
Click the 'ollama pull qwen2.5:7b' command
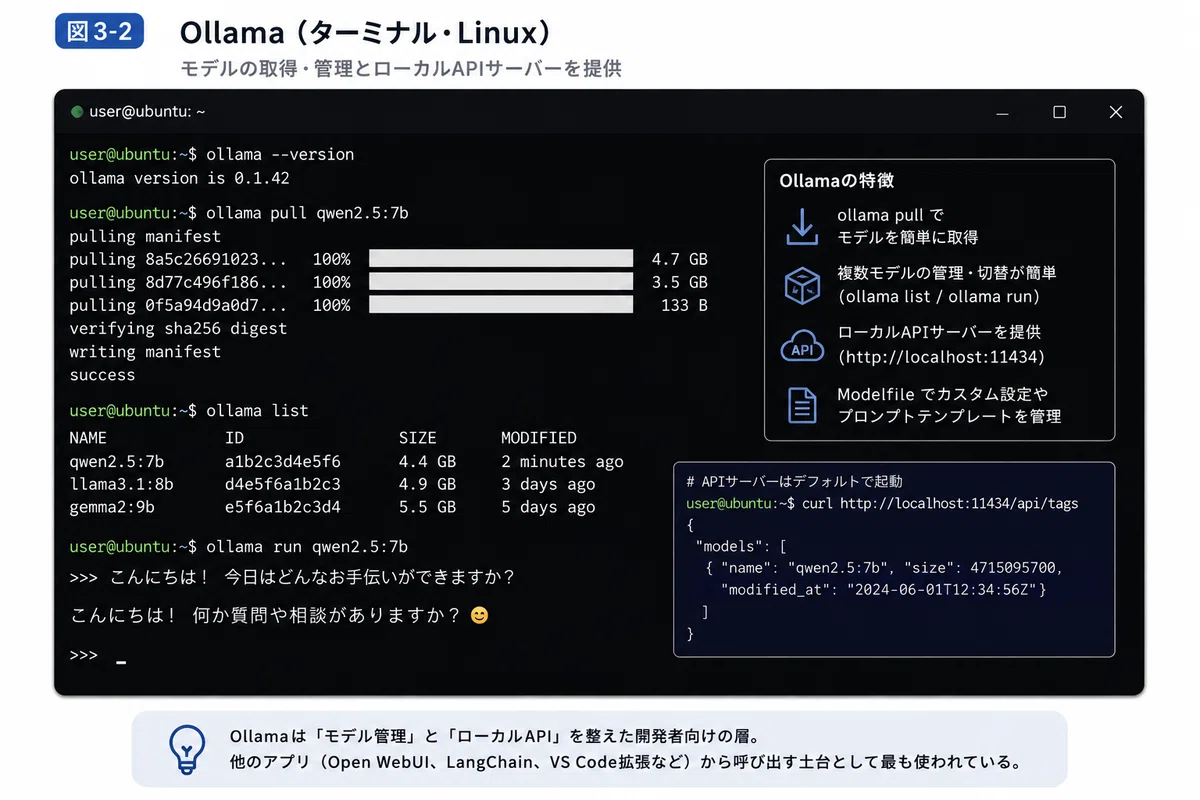pyautogui.click(x=307, y=213)
